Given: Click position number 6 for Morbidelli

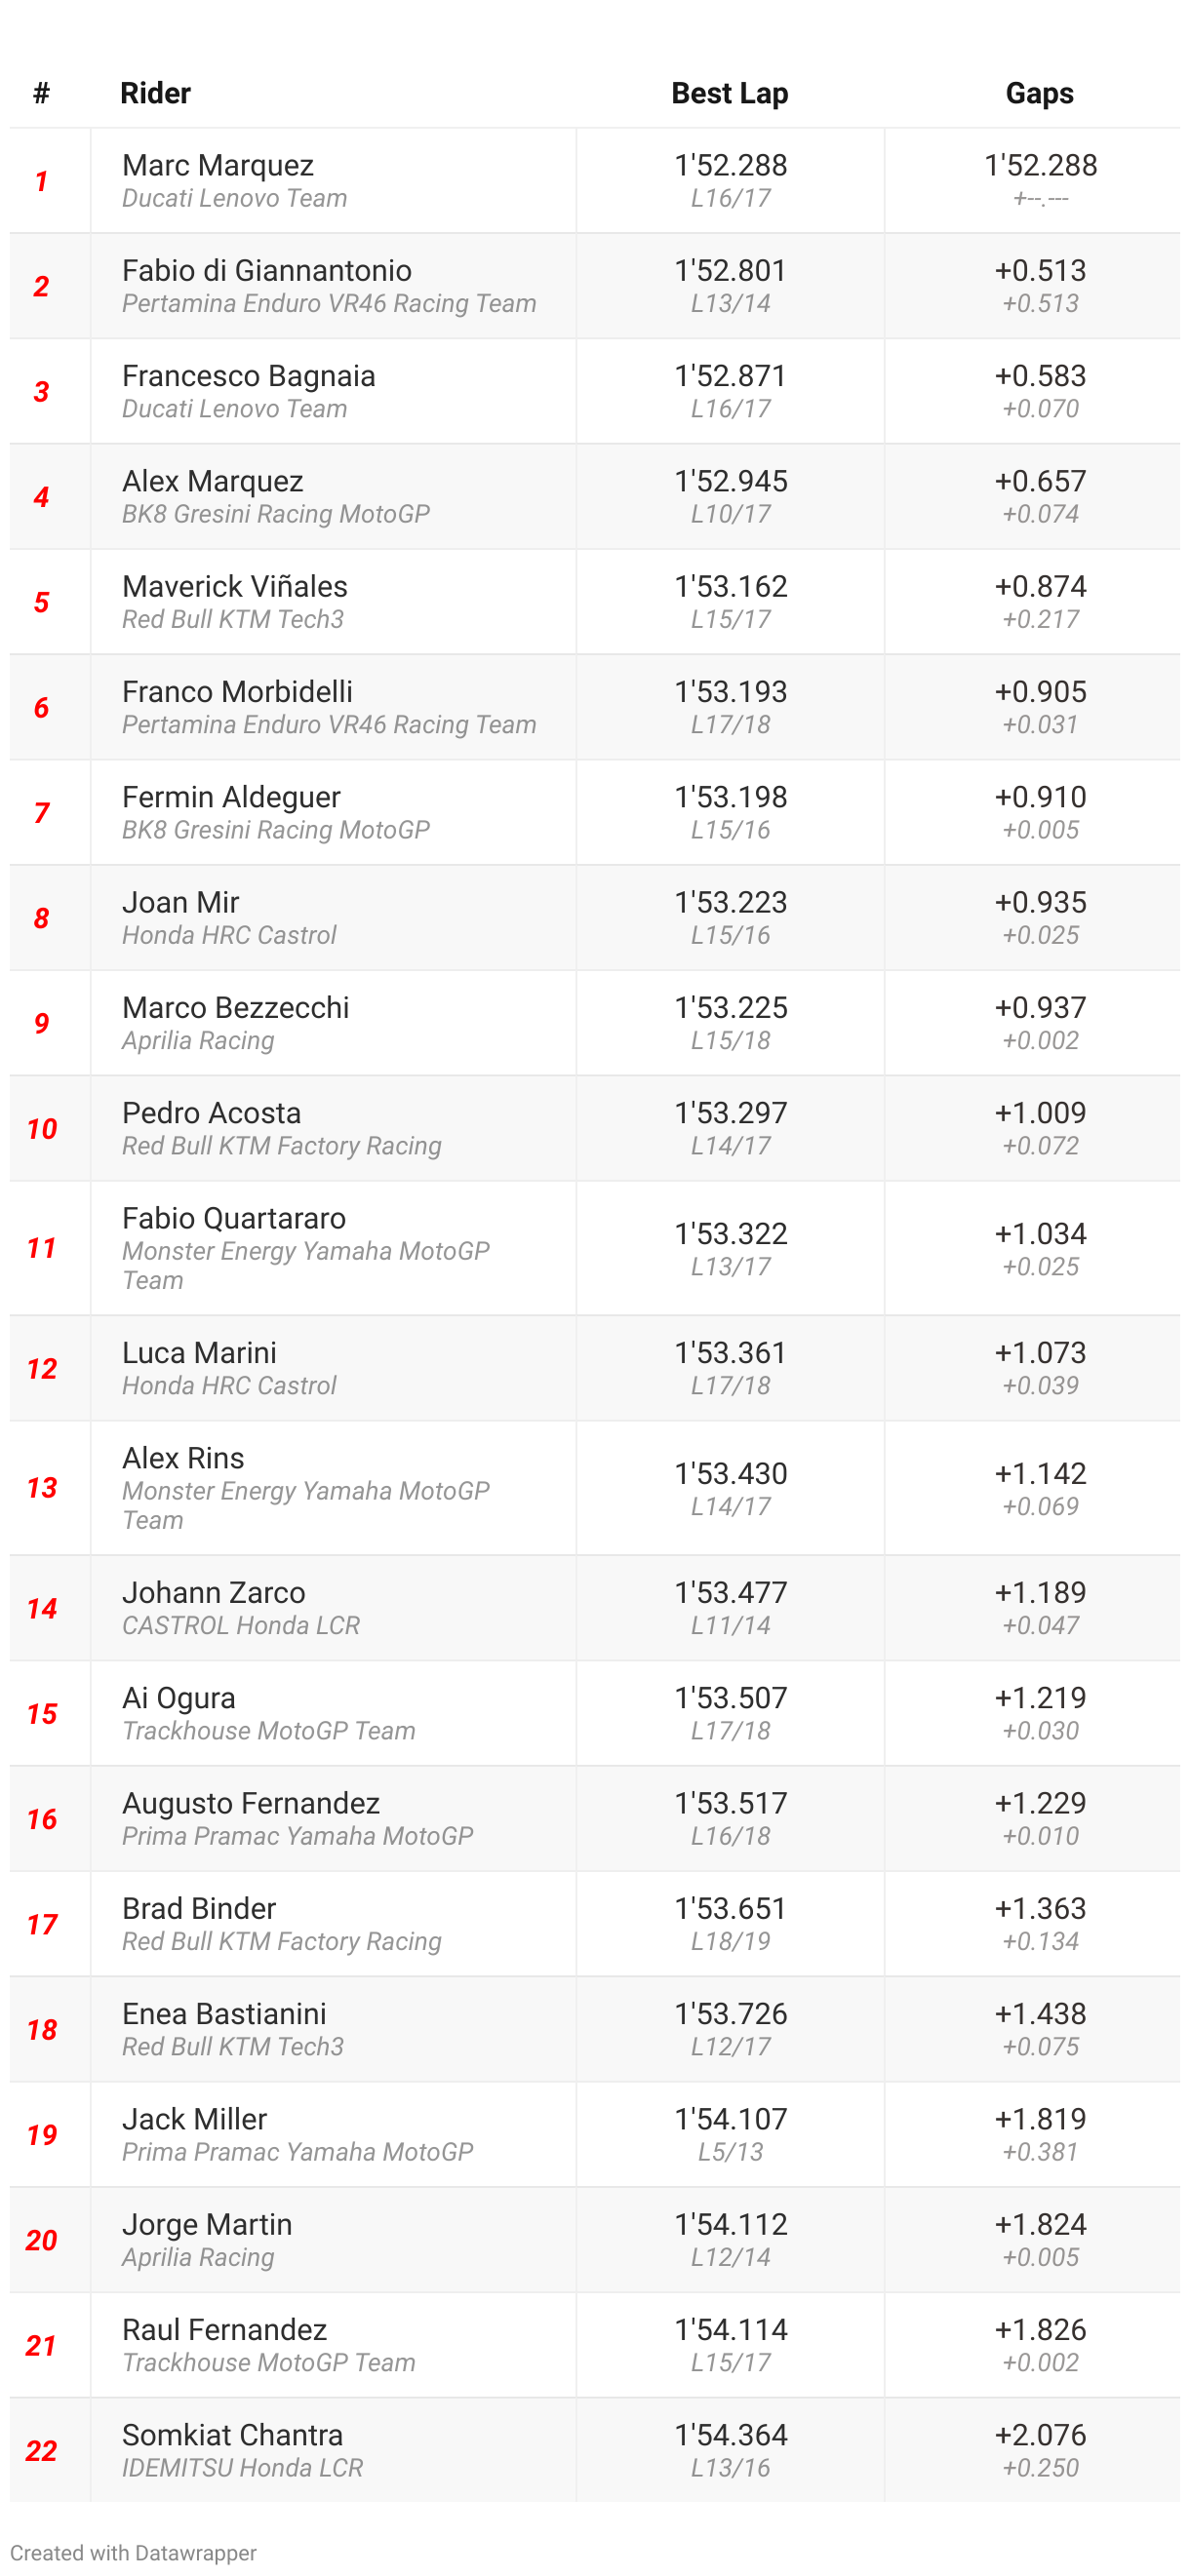Looking at the screenshot, I should (41, 708).
